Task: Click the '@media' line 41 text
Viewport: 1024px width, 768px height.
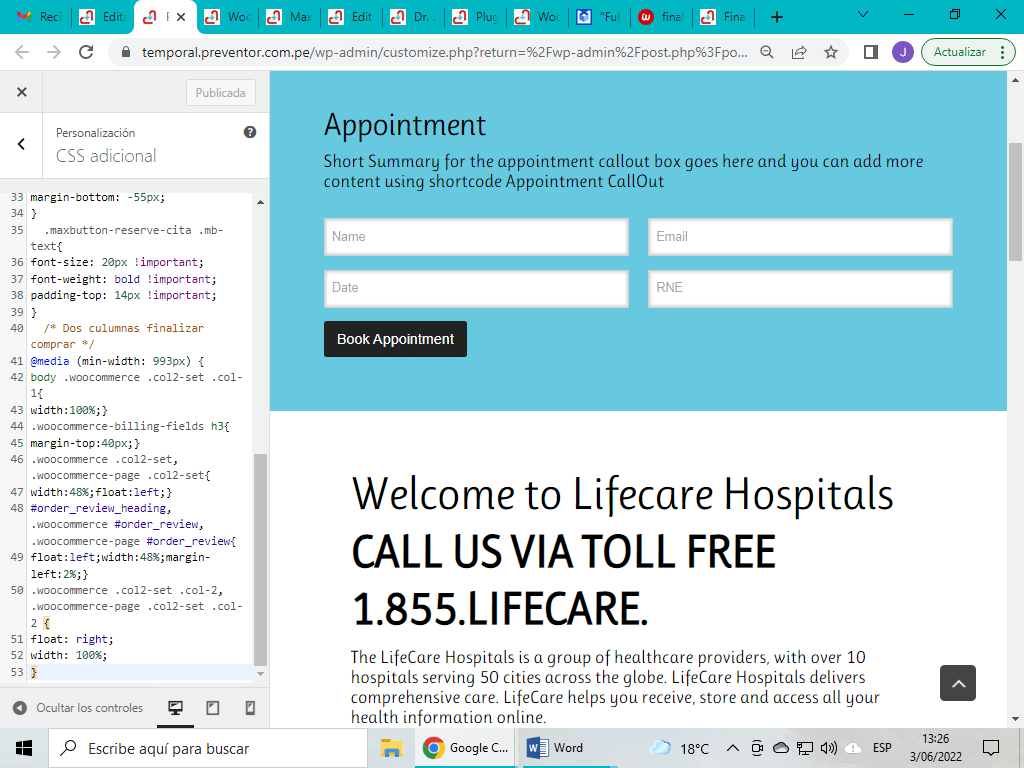Action: pos(50,361)
